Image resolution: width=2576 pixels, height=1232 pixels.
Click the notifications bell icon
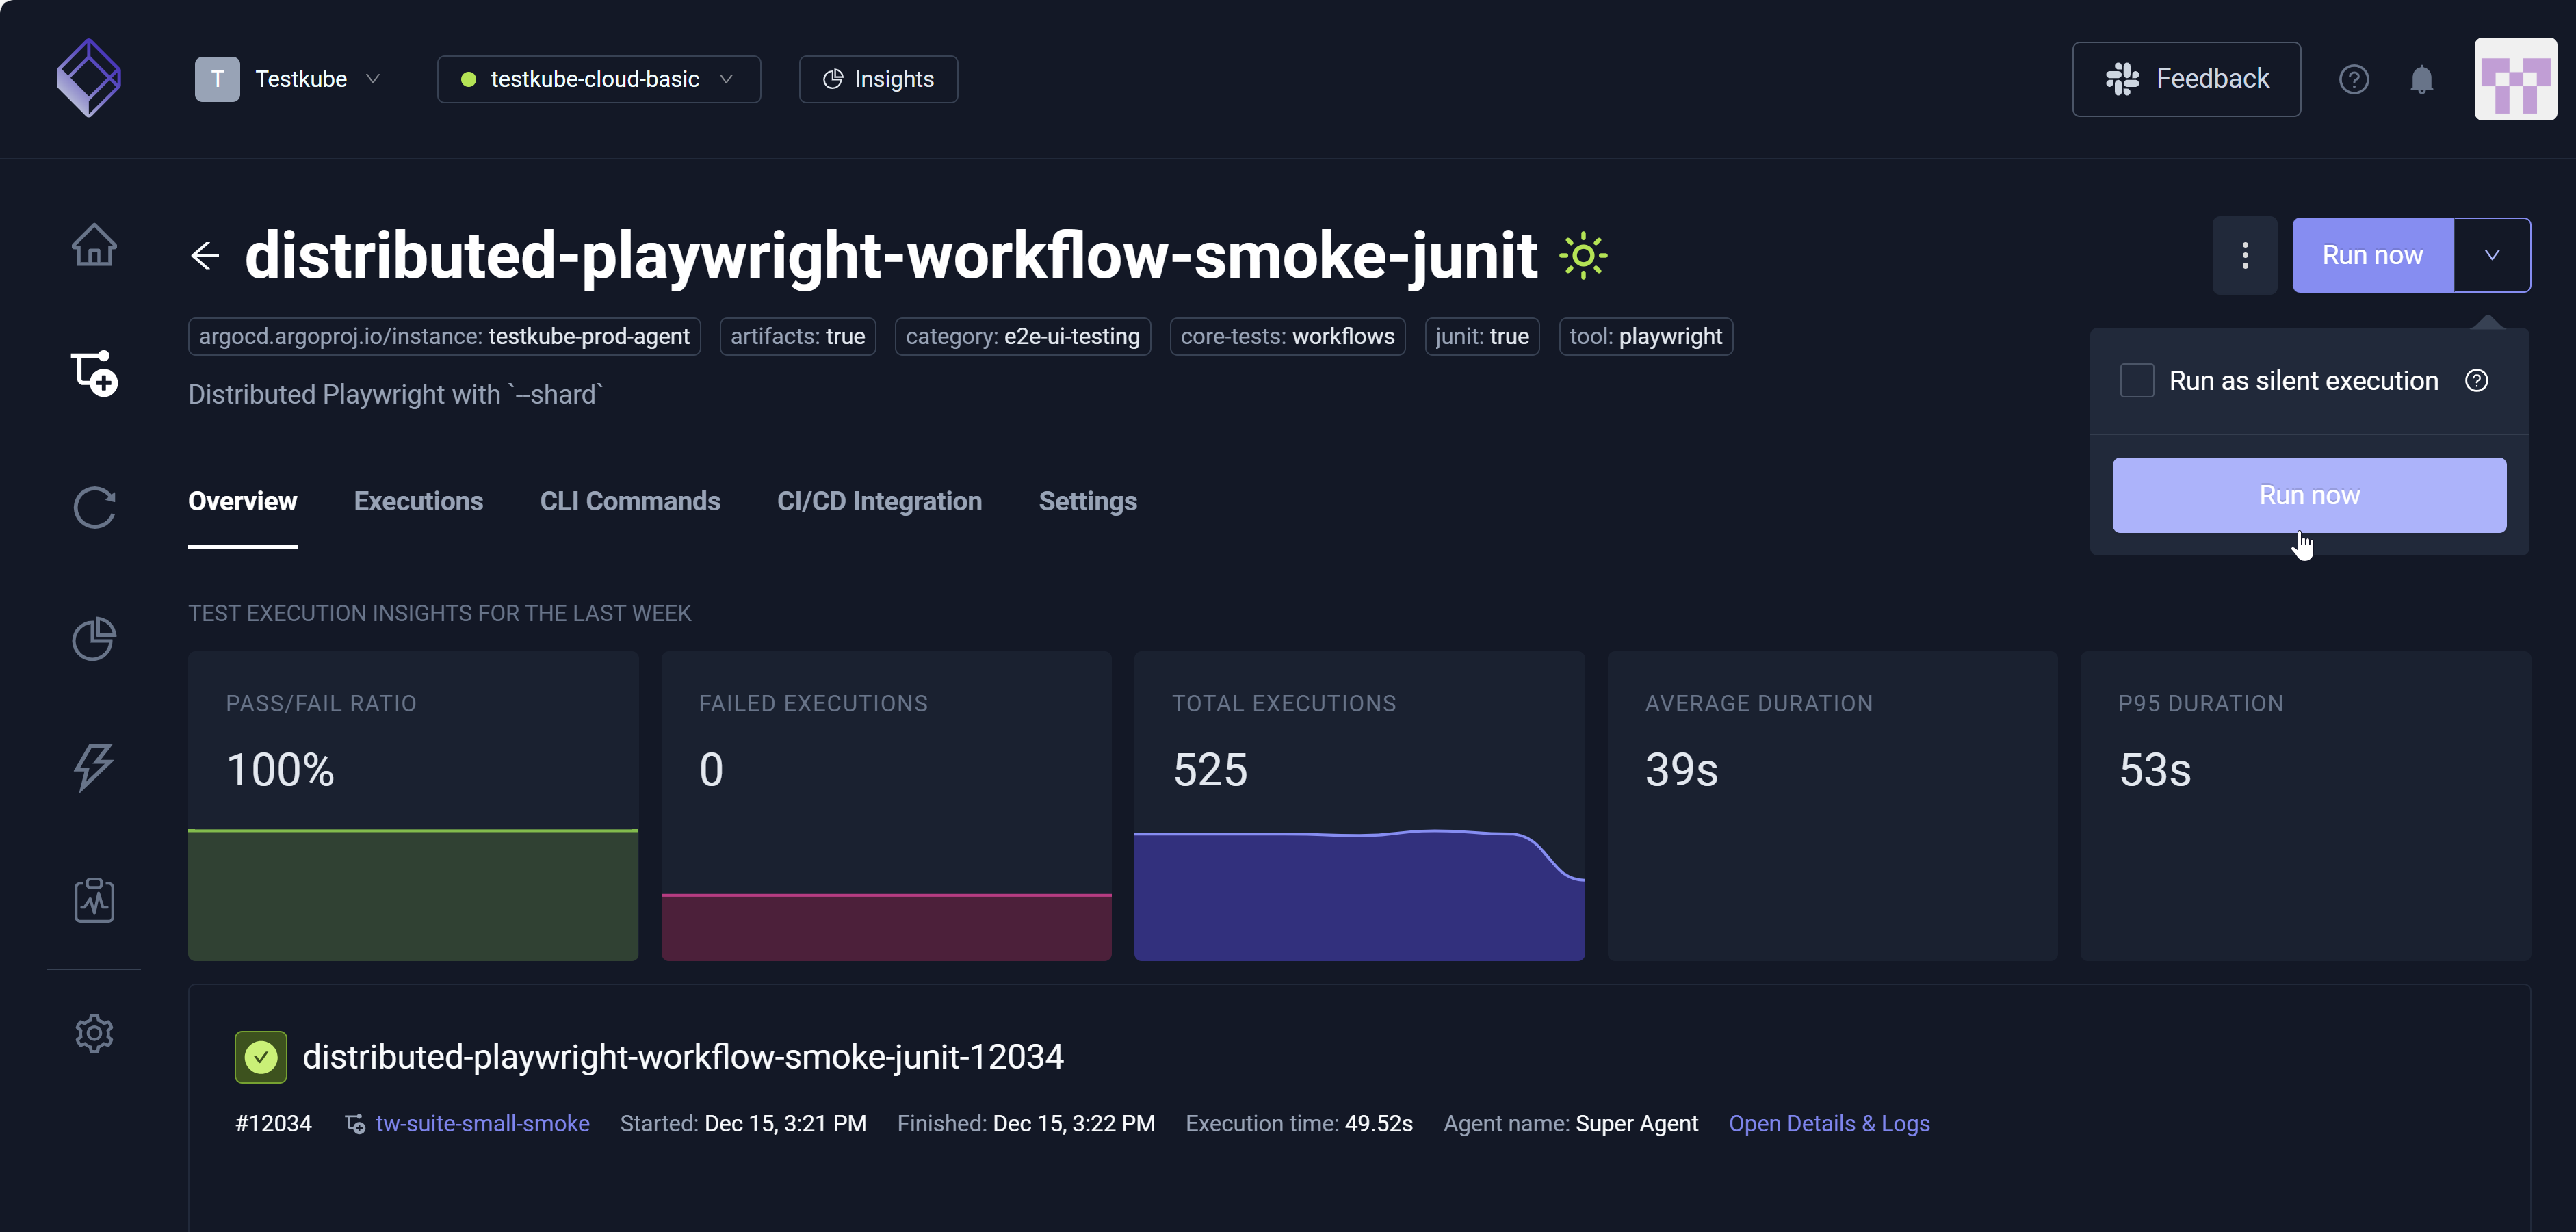coord(2421,79)
